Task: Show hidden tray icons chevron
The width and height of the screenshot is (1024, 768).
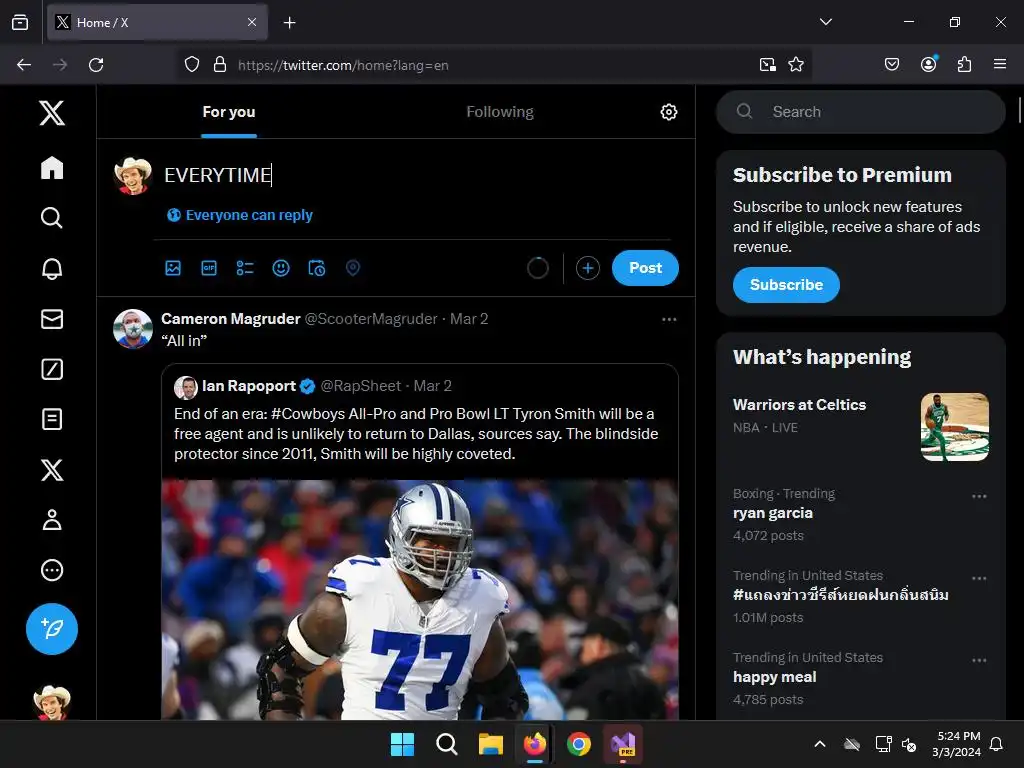Action: point(820,744)
